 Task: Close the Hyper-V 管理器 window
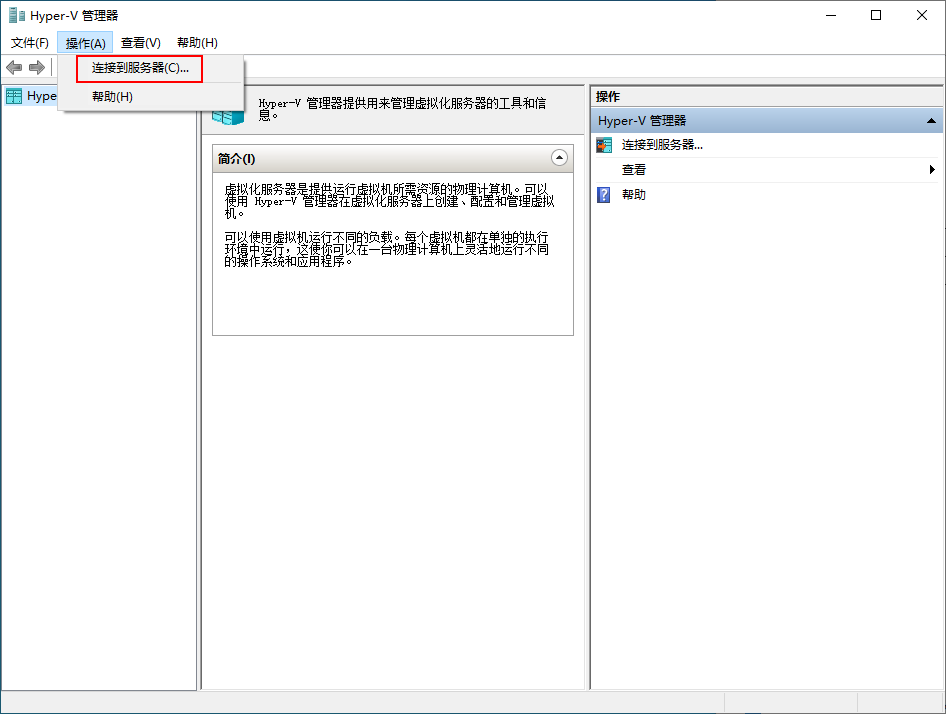922,15
